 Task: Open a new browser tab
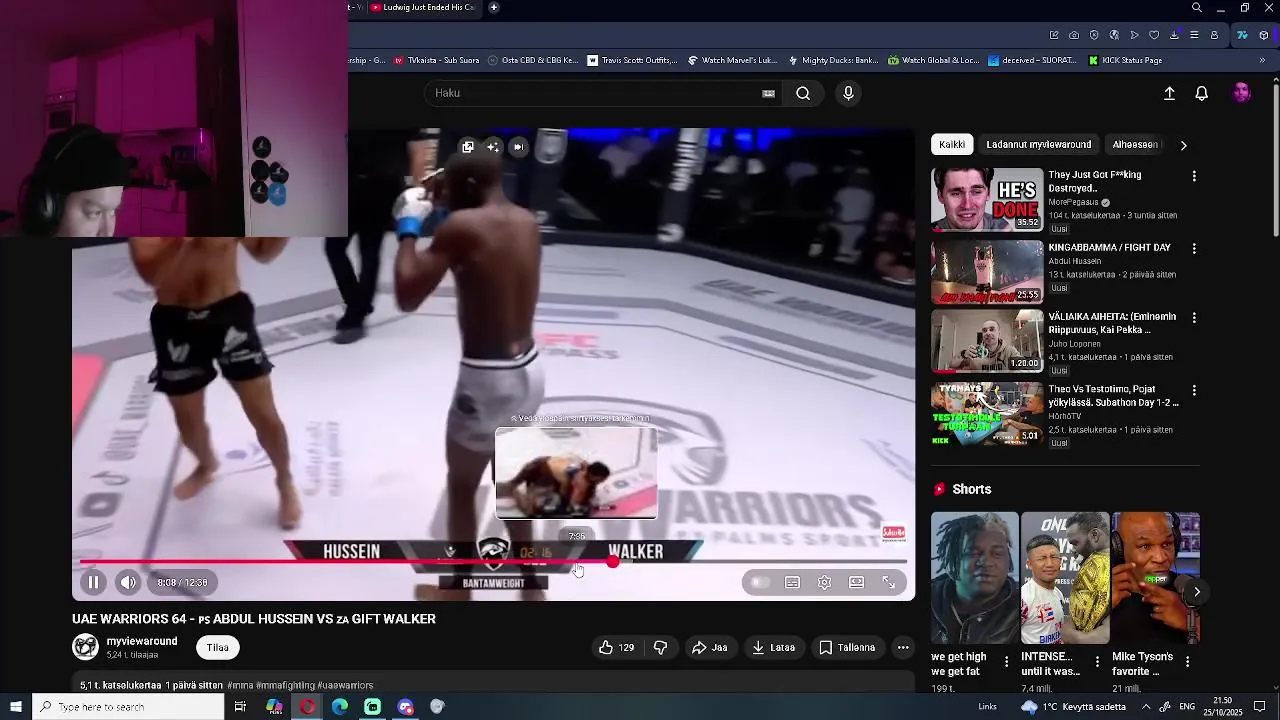pos(494,8)
